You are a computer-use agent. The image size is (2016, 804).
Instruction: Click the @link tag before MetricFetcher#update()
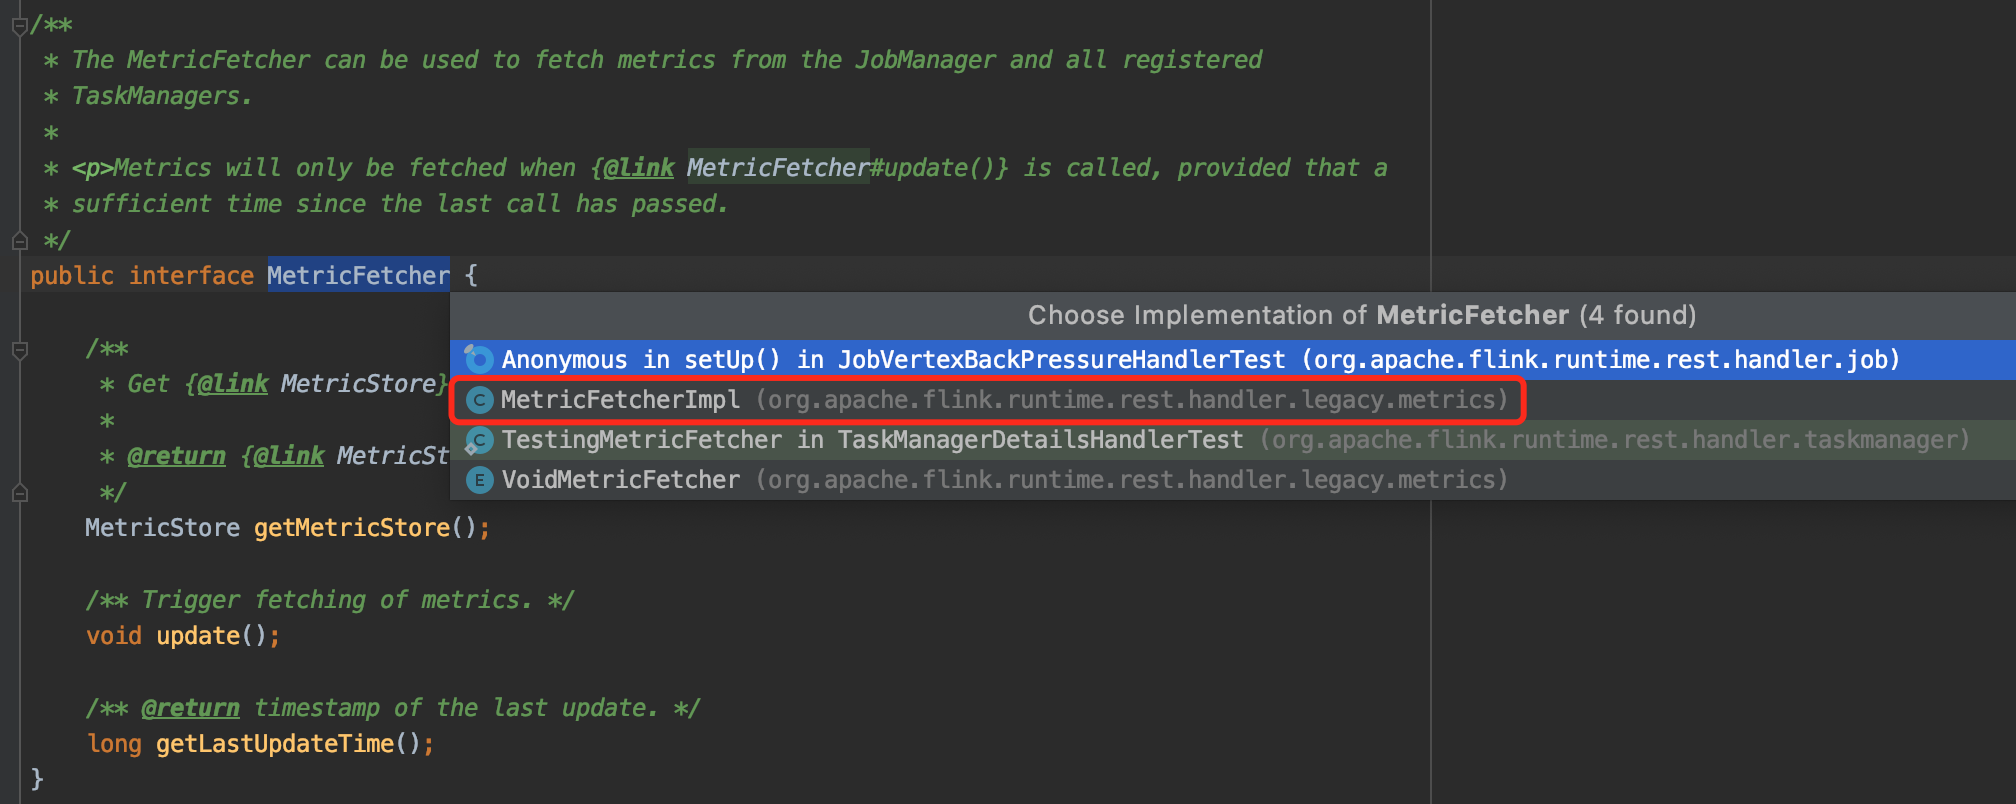coord(639,168)
